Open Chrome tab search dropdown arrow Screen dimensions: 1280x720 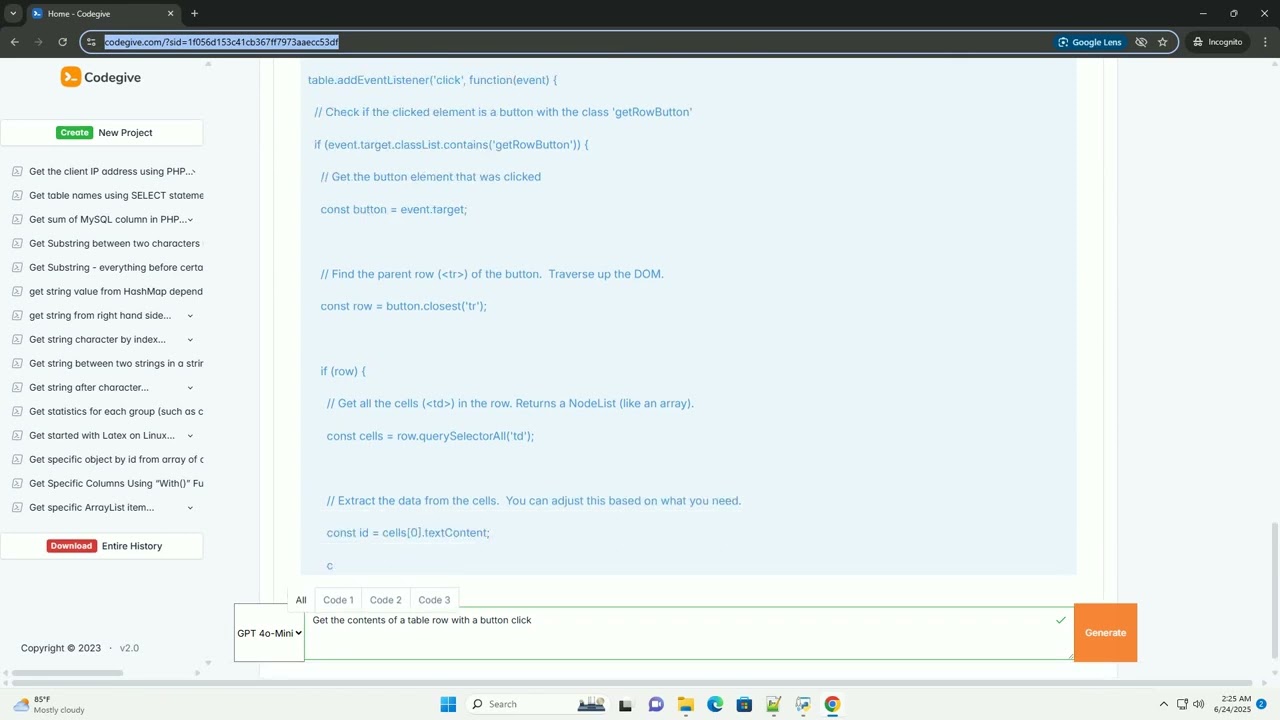point(13,13)
